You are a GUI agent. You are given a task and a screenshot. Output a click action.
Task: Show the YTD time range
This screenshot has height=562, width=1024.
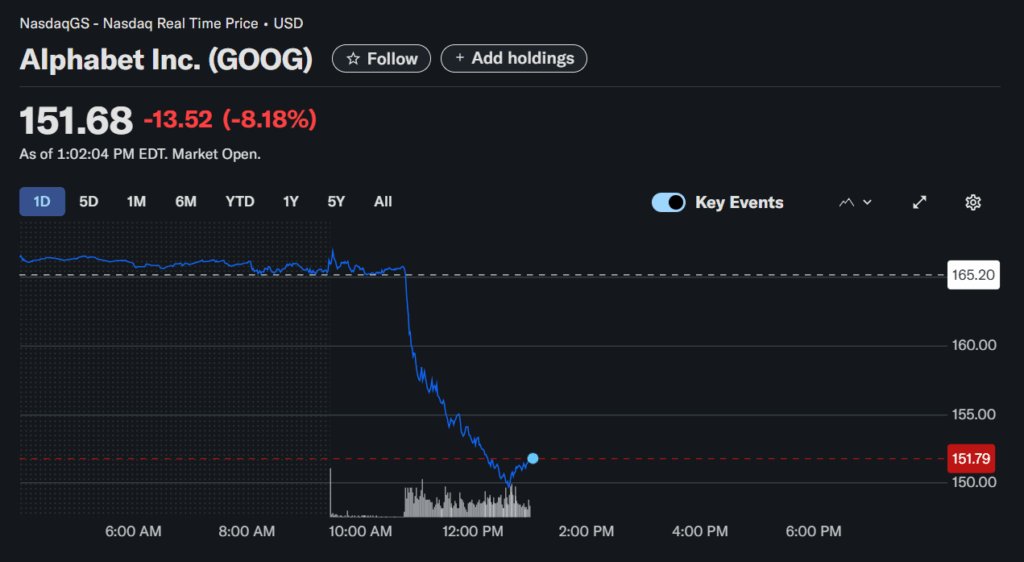pyautogui.click(x=240, y=201)
